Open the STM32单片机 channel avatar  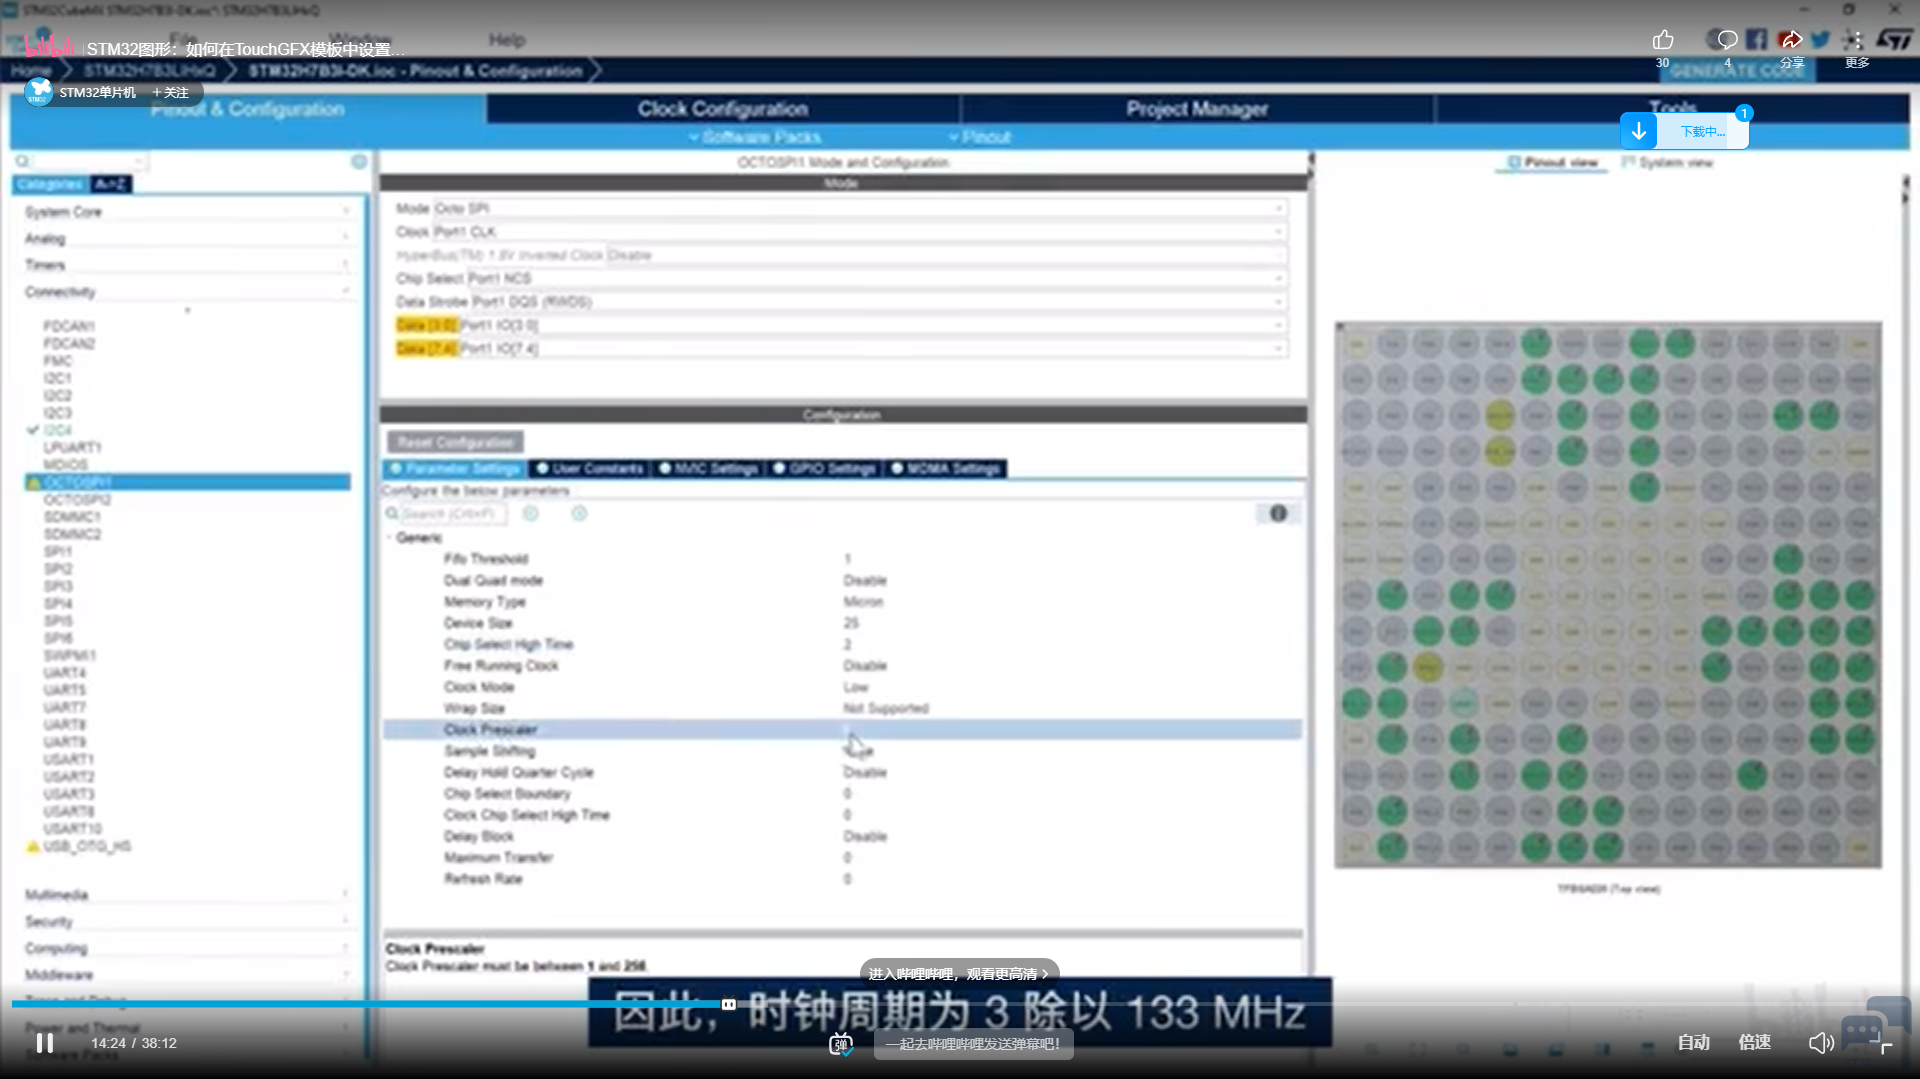pos(39,92)
